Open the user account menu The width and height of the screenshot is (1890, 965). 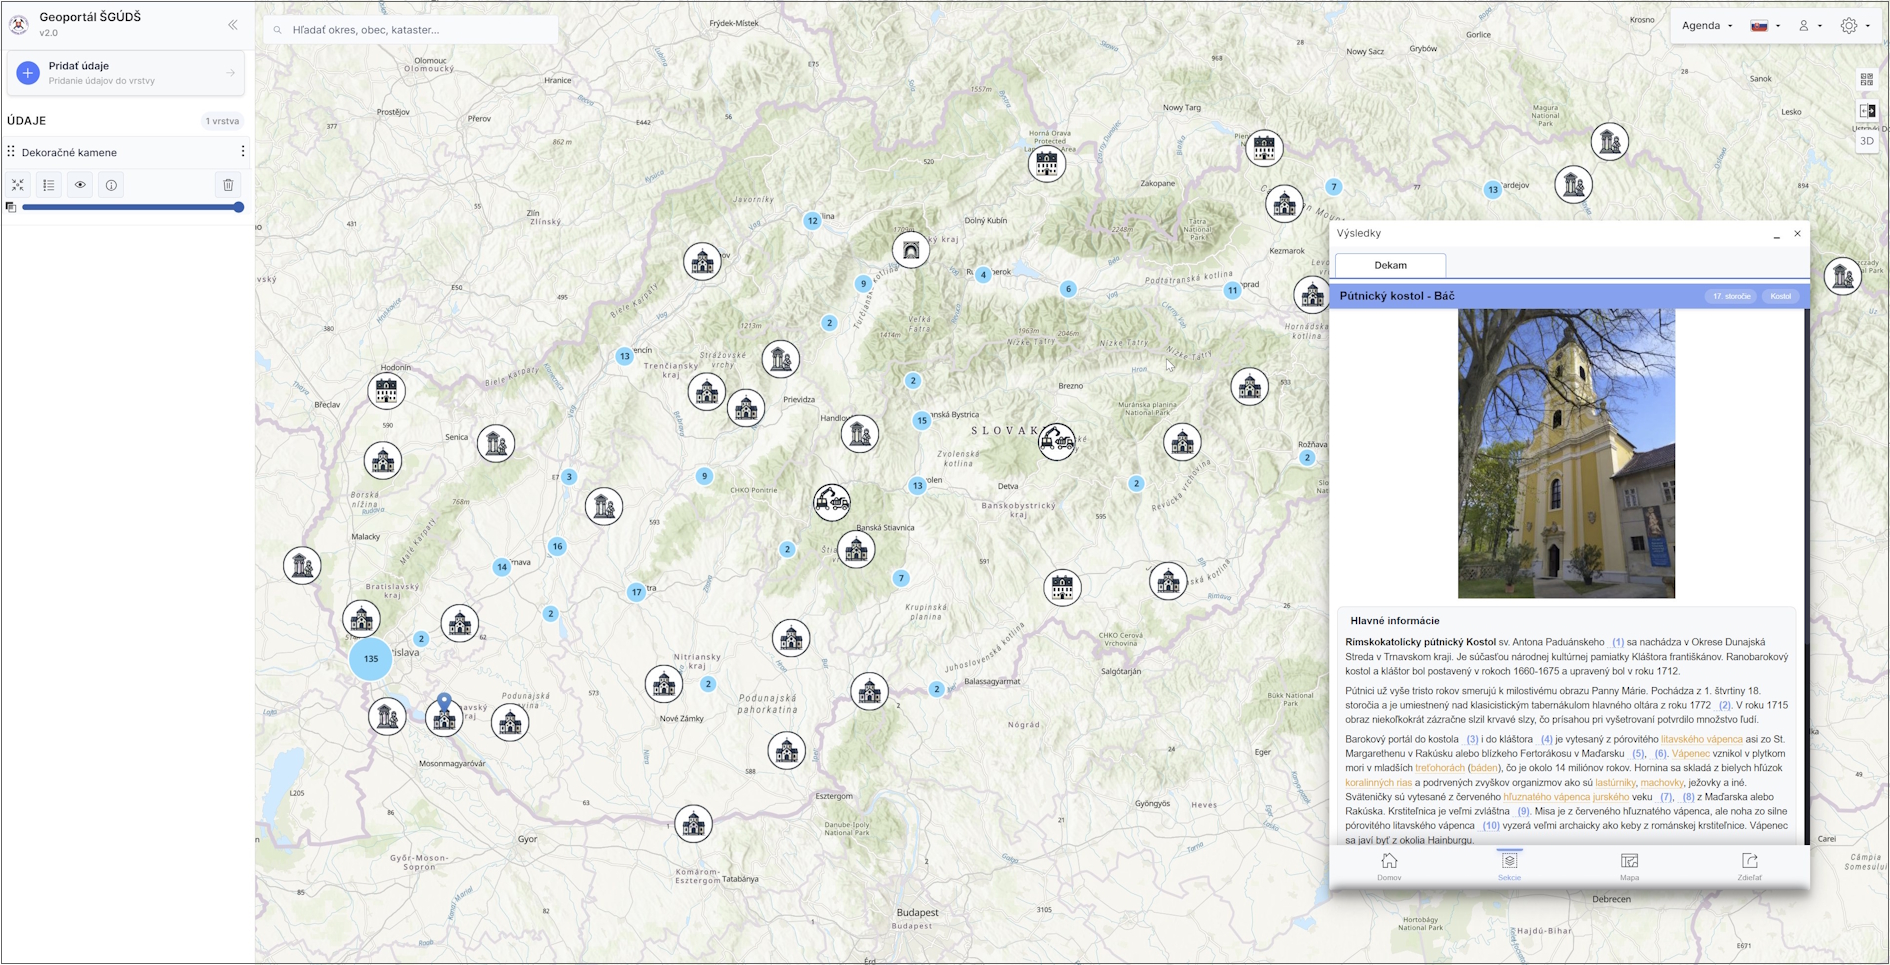pyautogui.click(x=1810, y=26)
